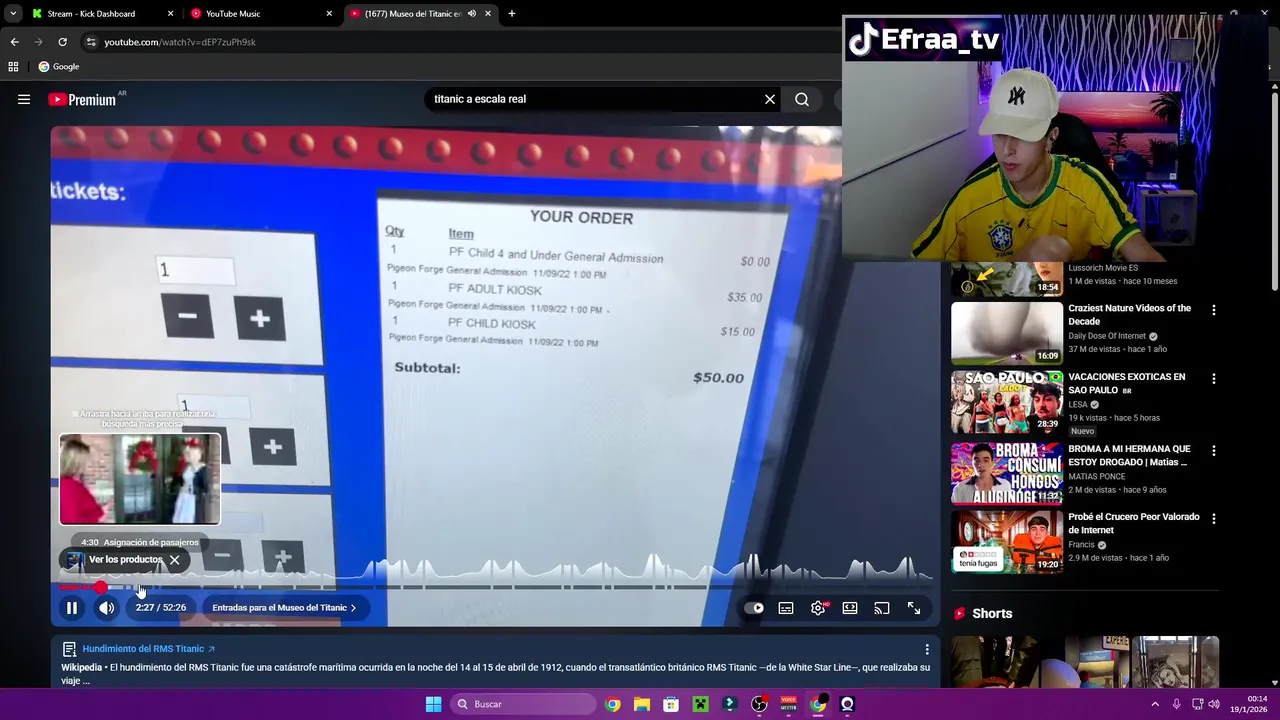Open the Daily Dose Of Internet channel

point(1107,336)
